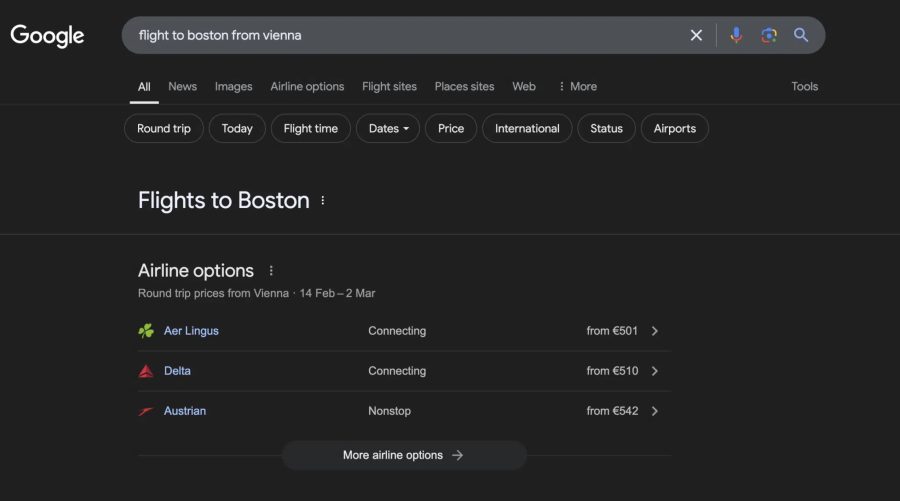Select the Round trip filter chip

(164, 129)
